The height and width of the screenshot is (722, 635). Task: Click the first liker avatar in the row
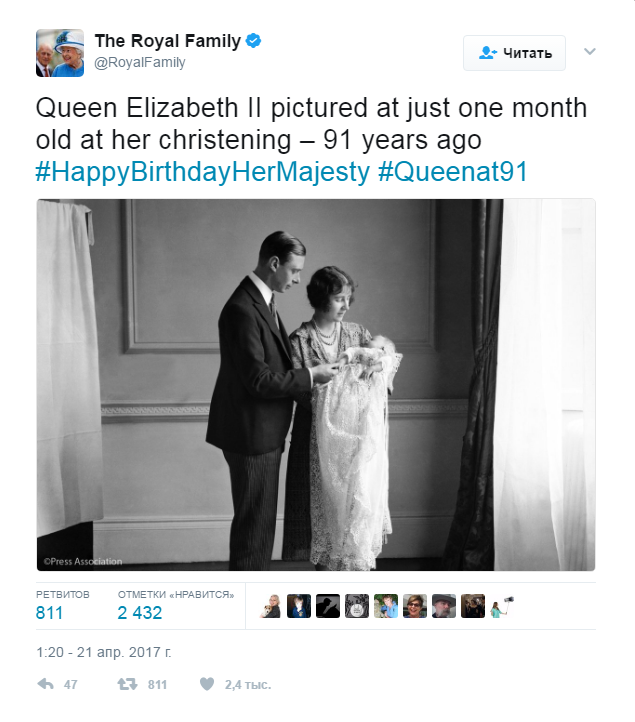[x=271, y=606]
